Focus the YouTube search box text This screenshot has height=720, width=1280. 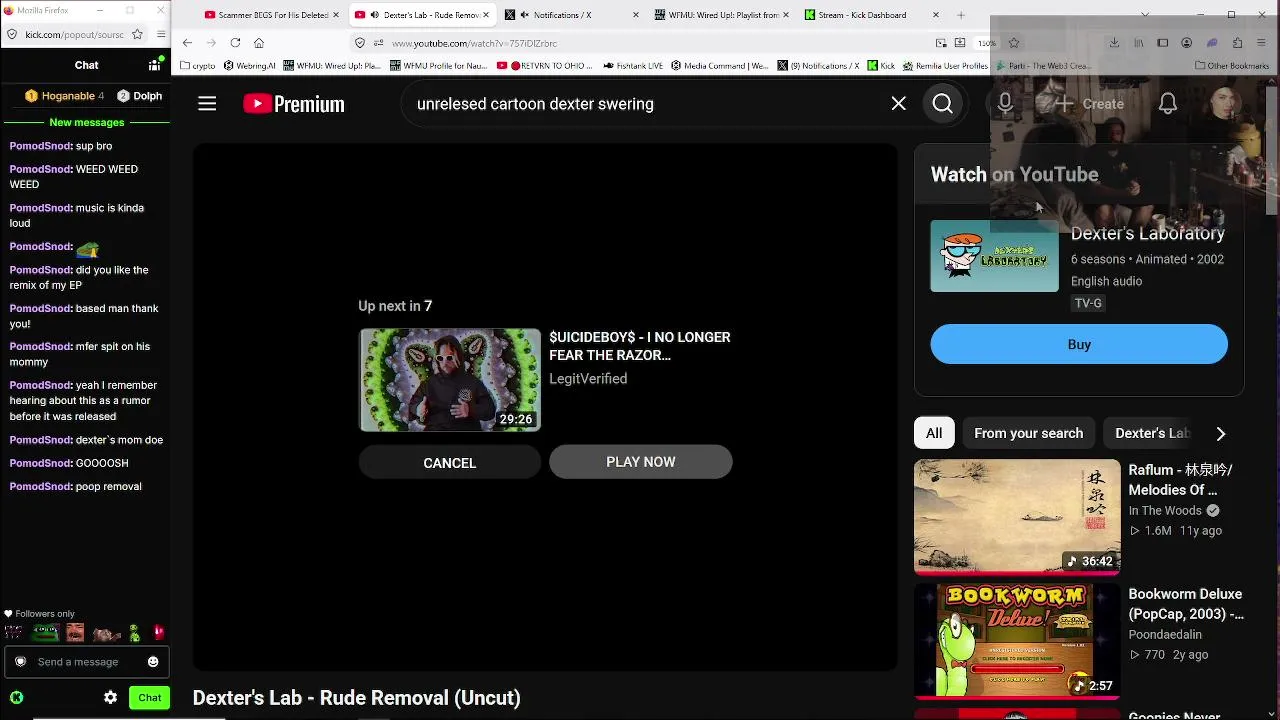pos(535,104)
